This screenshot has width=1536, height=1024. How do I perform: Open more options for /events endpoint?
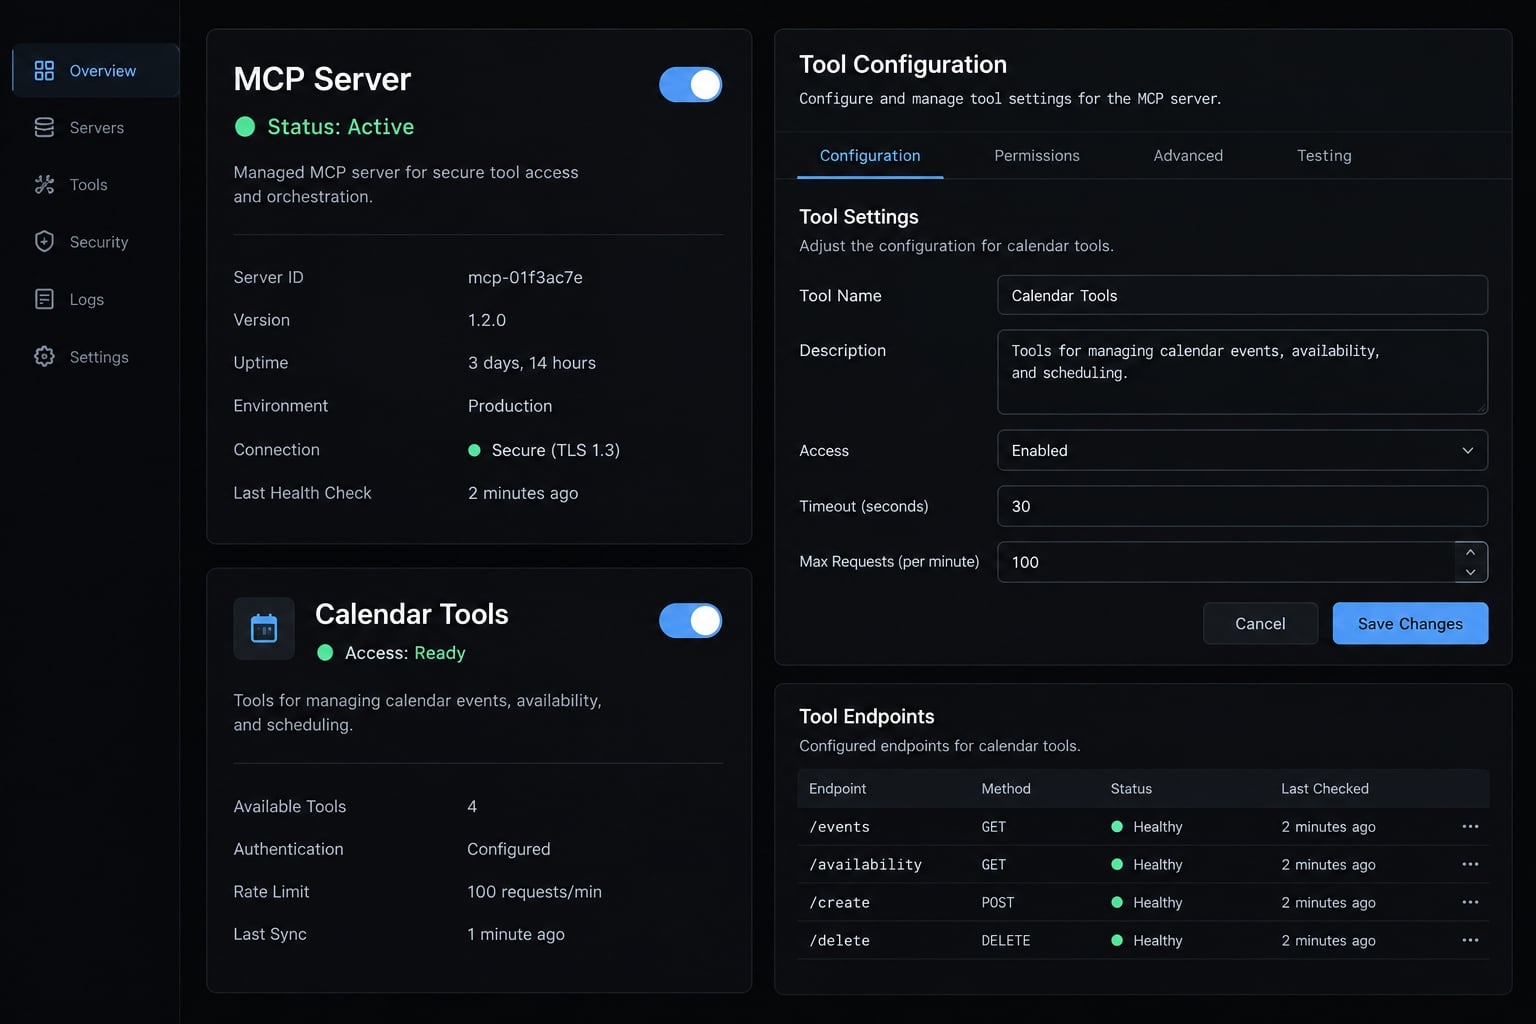[1470, 826]
